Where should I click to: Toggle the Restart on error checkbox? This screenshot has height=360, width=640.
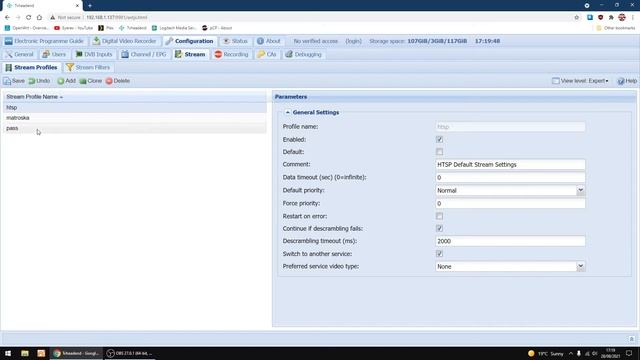tap(439, 216)
